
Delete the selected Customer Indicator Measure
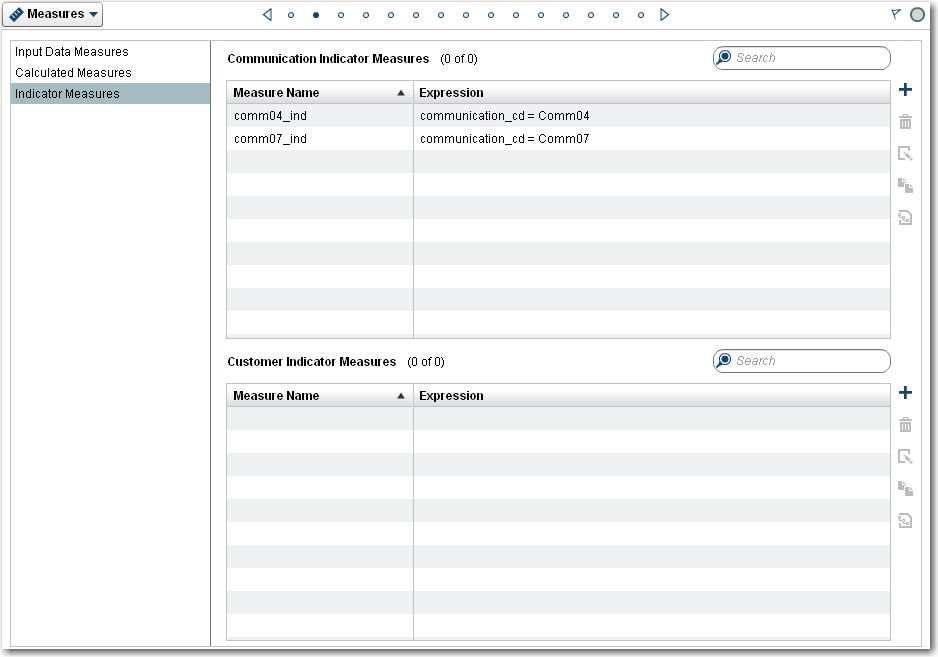tap(905, 424)
